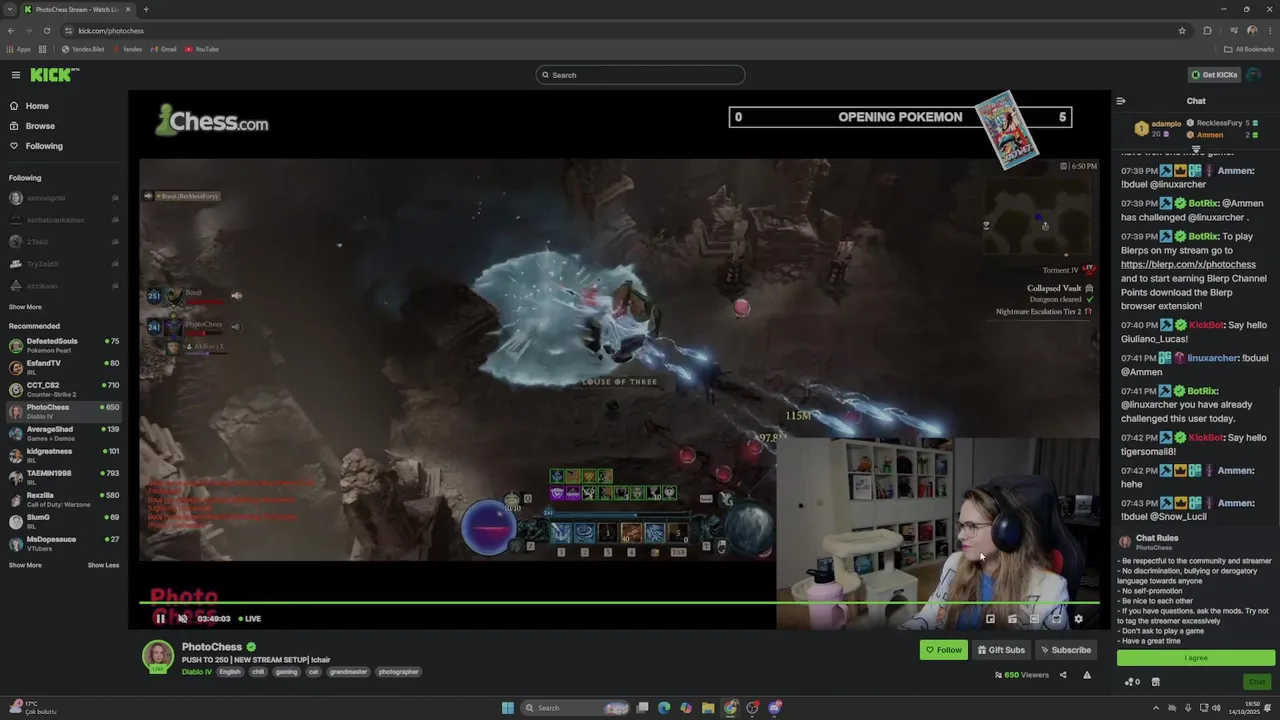Click the Gift Subs button
1280x720 pixels.
point(1001,650)
